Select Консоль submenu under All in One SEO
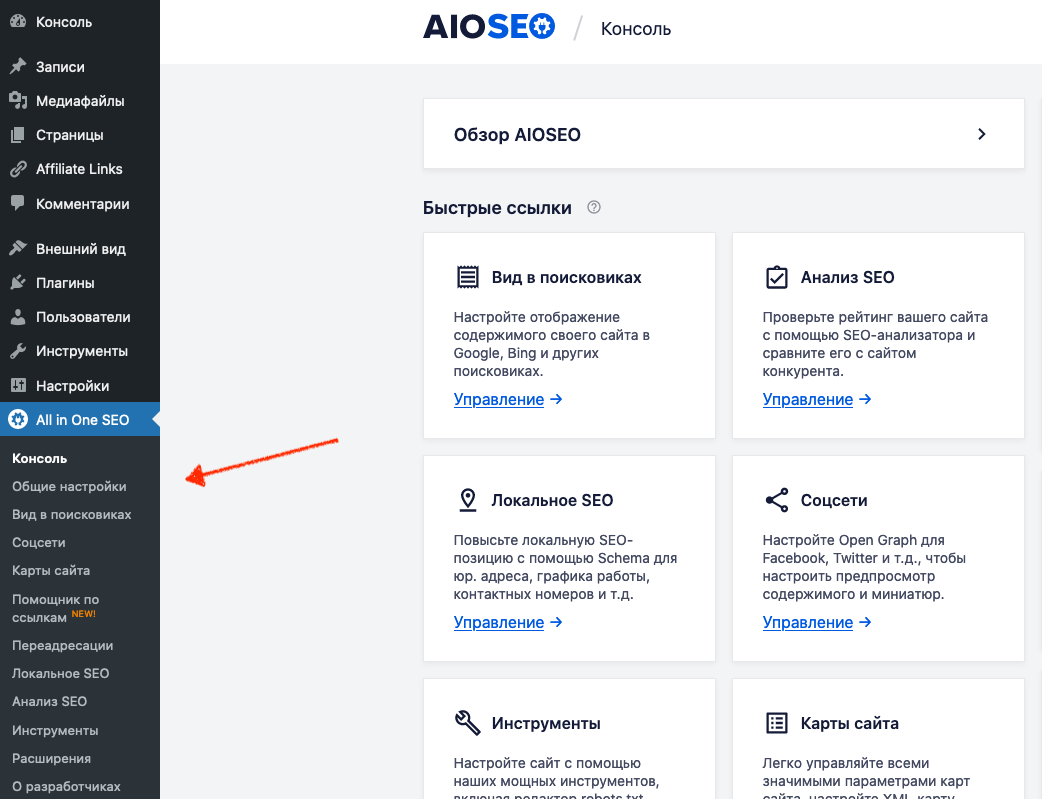The width and height of the screenshot is (1042, 799). click(x=39, y=458)
